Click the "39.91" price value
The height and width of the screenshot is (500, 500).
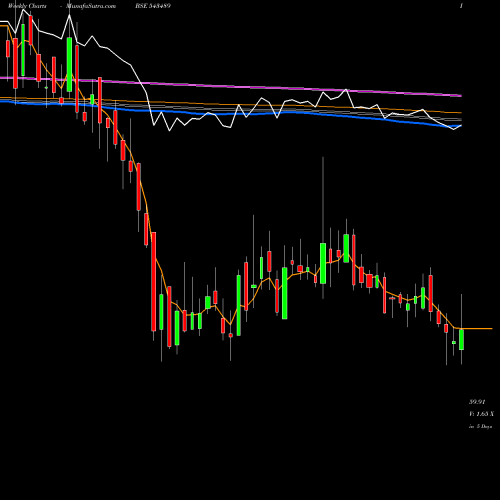pyautogui.click(x=477, y=402)
